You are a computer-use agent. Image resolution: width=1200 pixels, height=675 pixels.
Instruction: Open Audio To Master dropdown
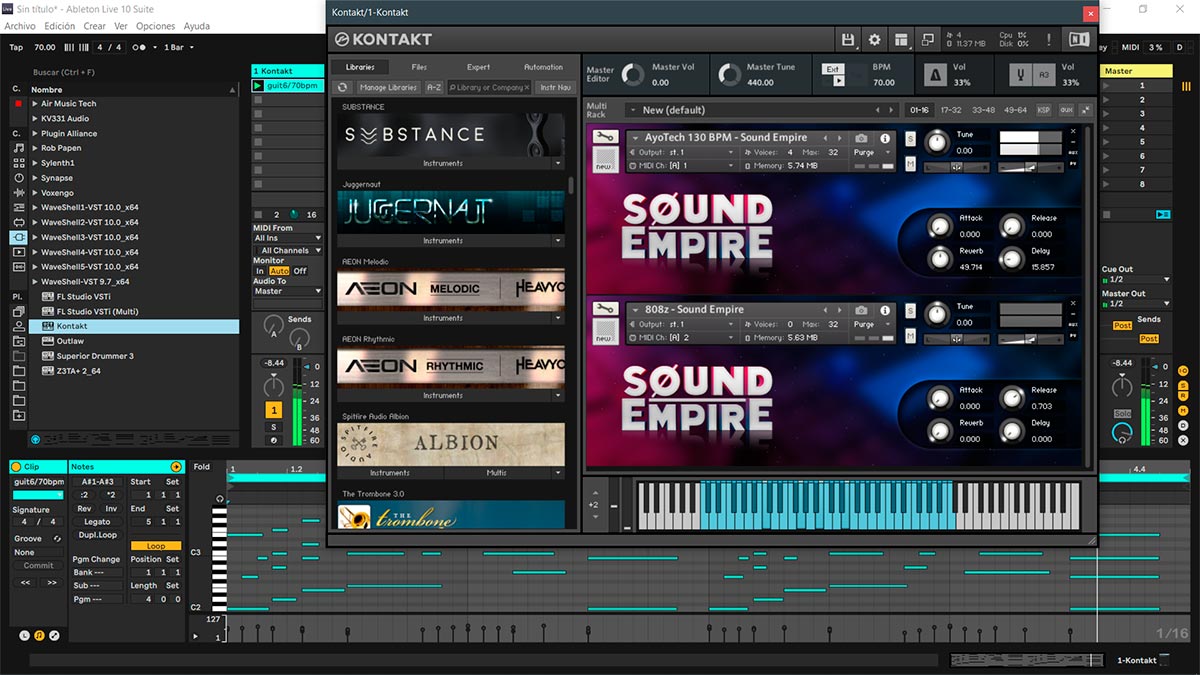coord(288,291)
